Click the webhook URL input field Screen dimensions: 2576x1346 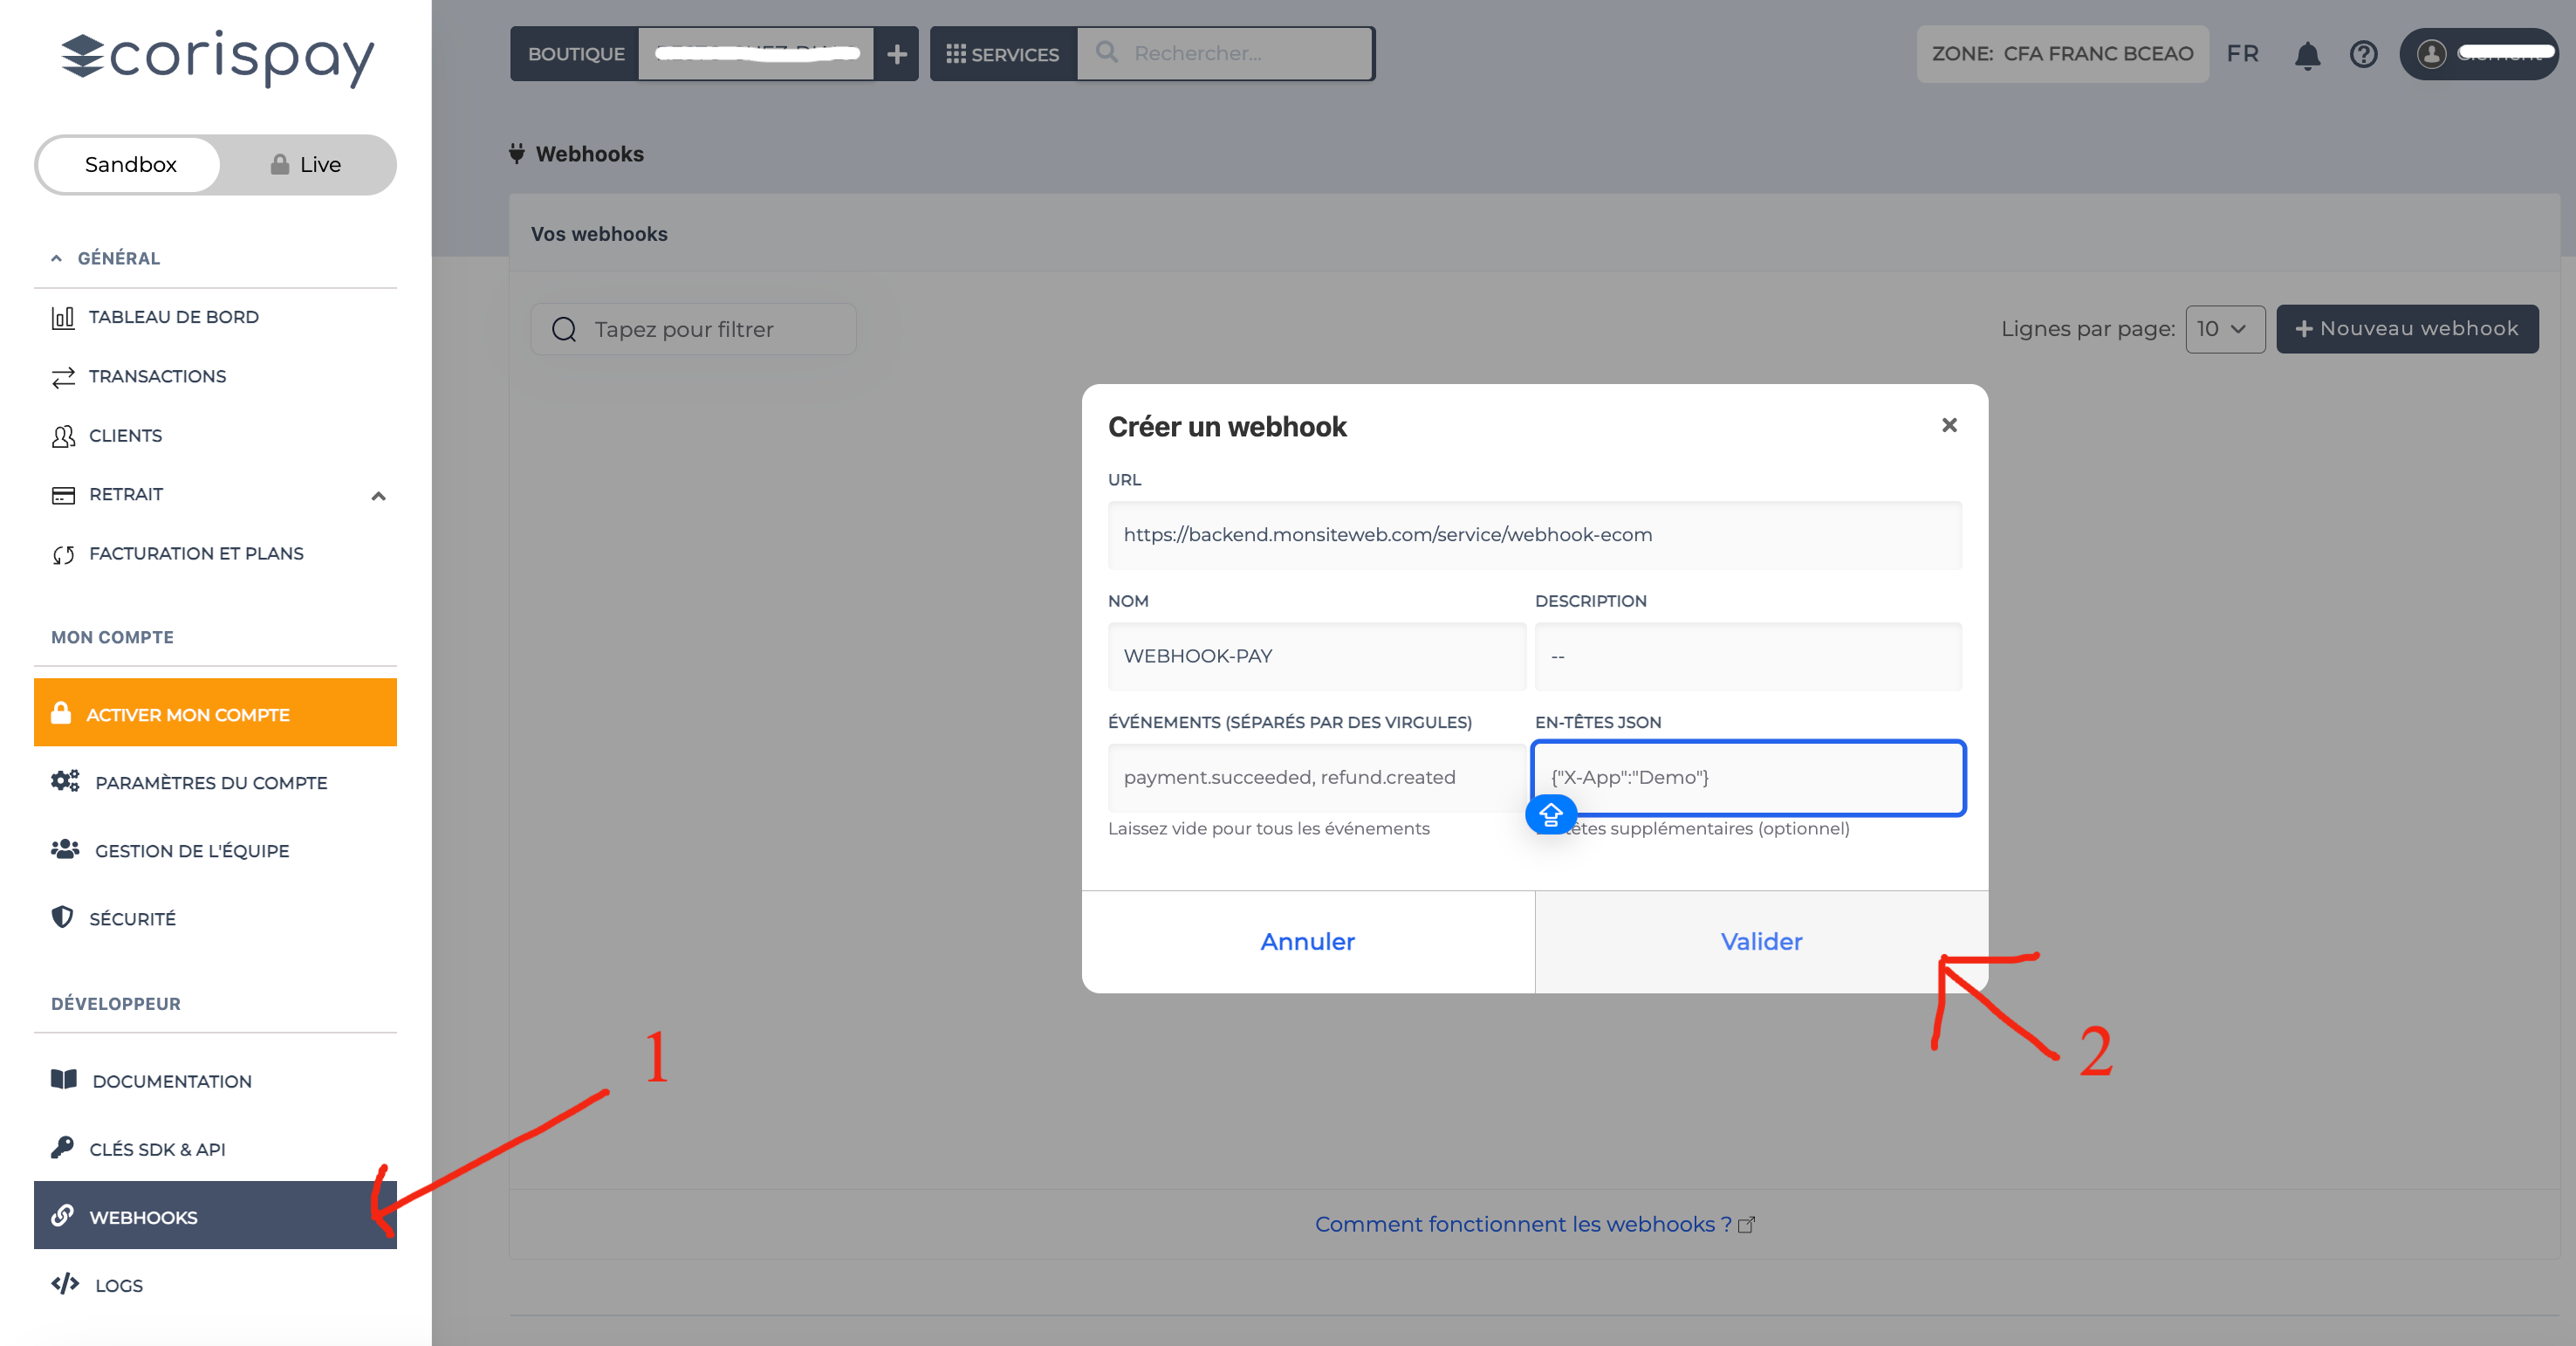click(x=1534, y=535)
